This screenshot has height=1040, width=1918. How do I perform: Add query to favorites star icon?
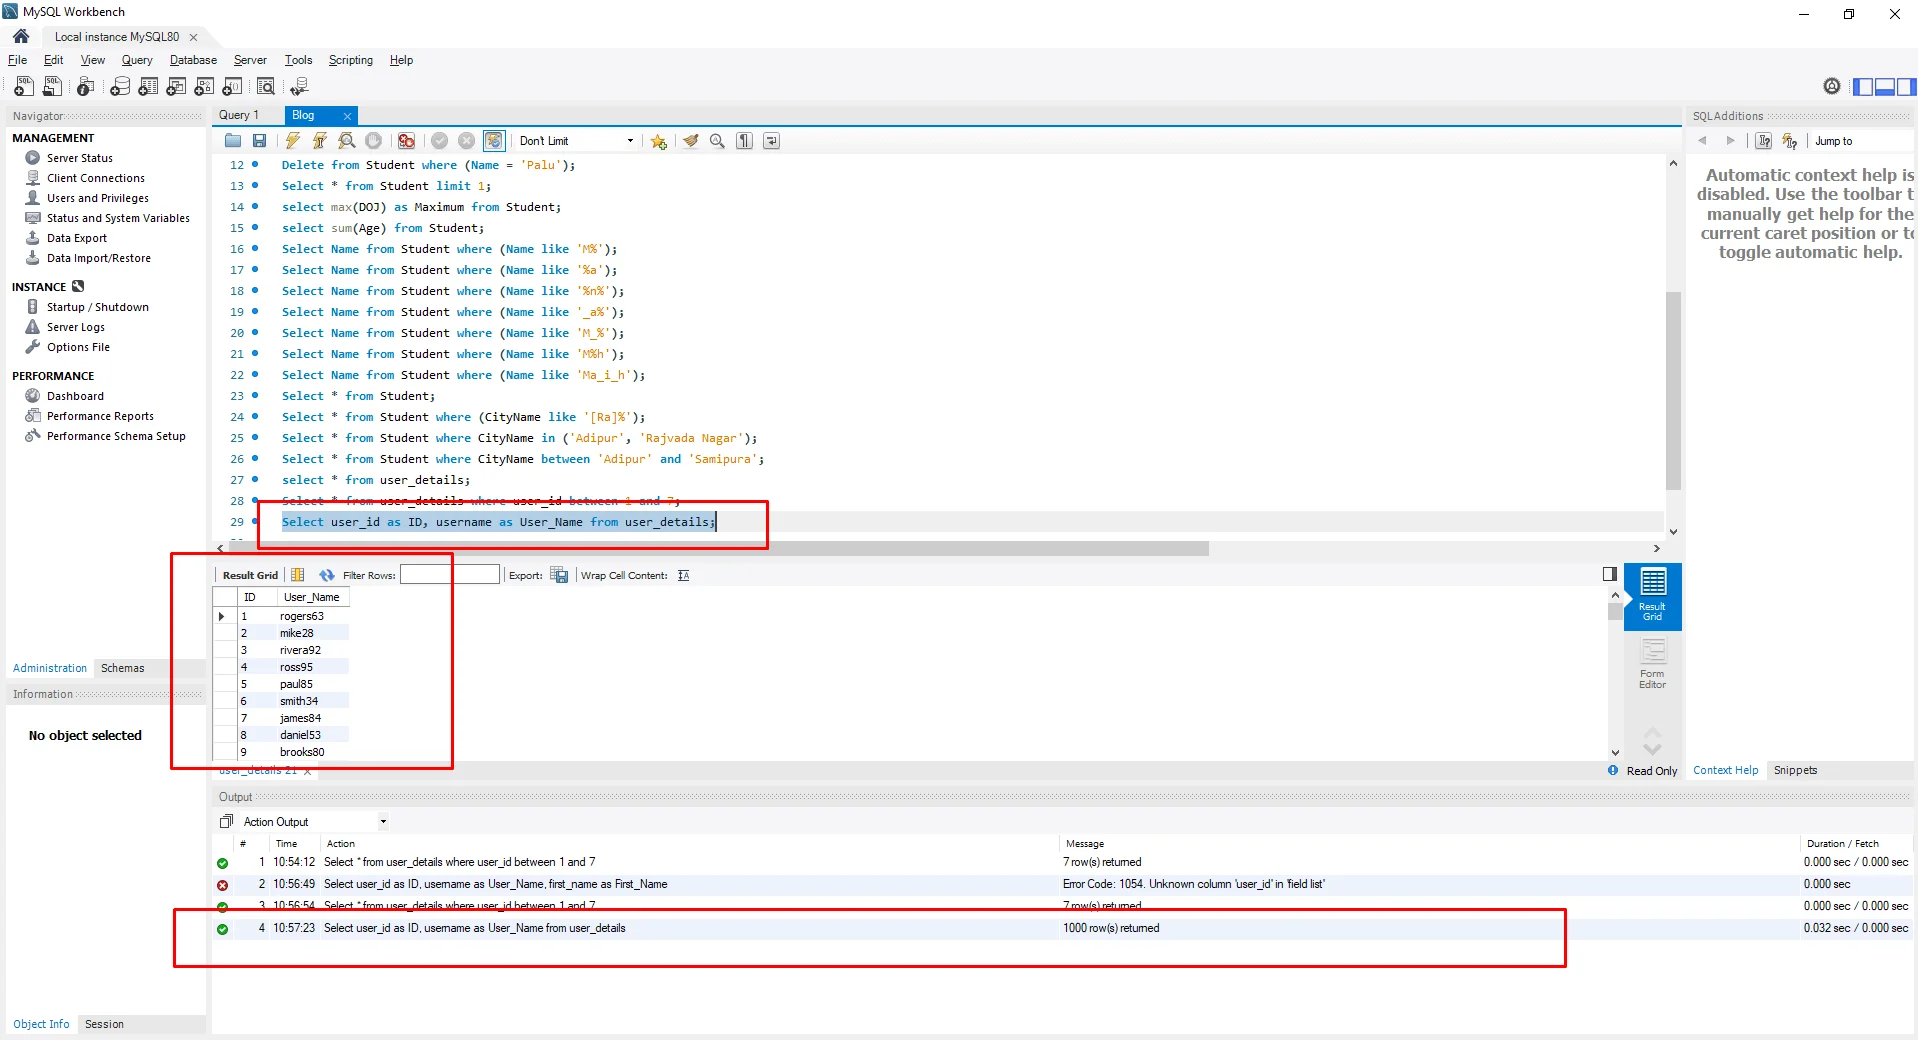[658, 141]
